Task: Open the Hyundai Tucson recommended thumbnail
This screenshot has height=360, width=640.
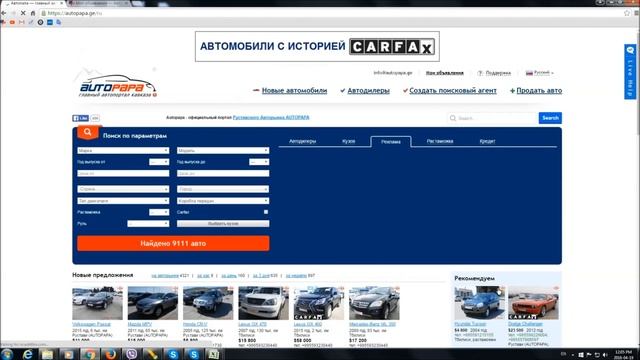Action: pos(480,302)
